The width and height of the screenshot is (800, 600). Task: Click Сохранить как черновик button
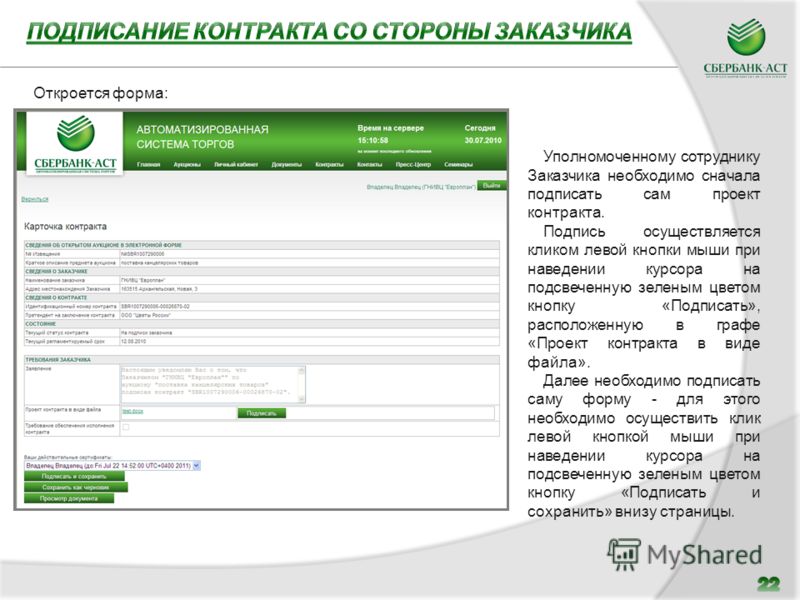tap(76, 487)
